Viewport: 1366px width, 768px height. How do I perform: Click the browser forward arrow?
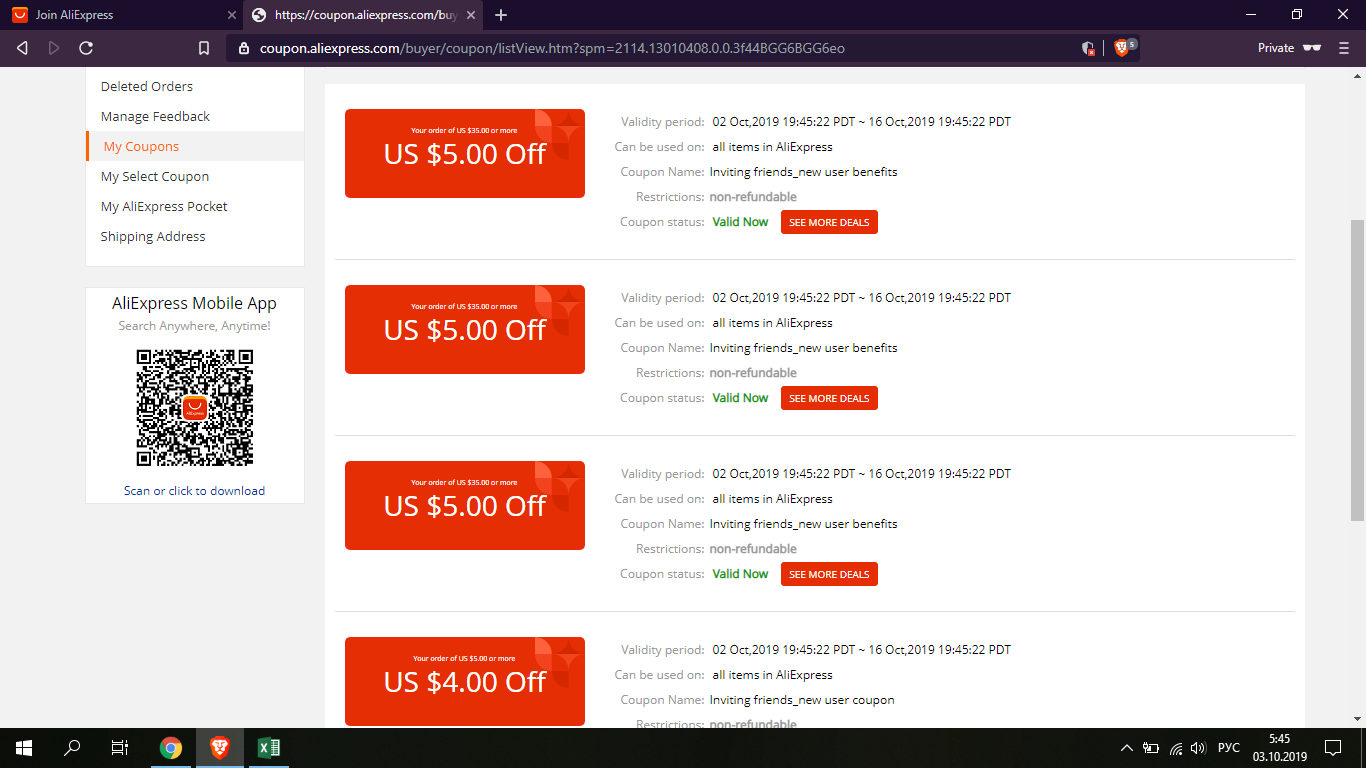click(x=54, y=48)
